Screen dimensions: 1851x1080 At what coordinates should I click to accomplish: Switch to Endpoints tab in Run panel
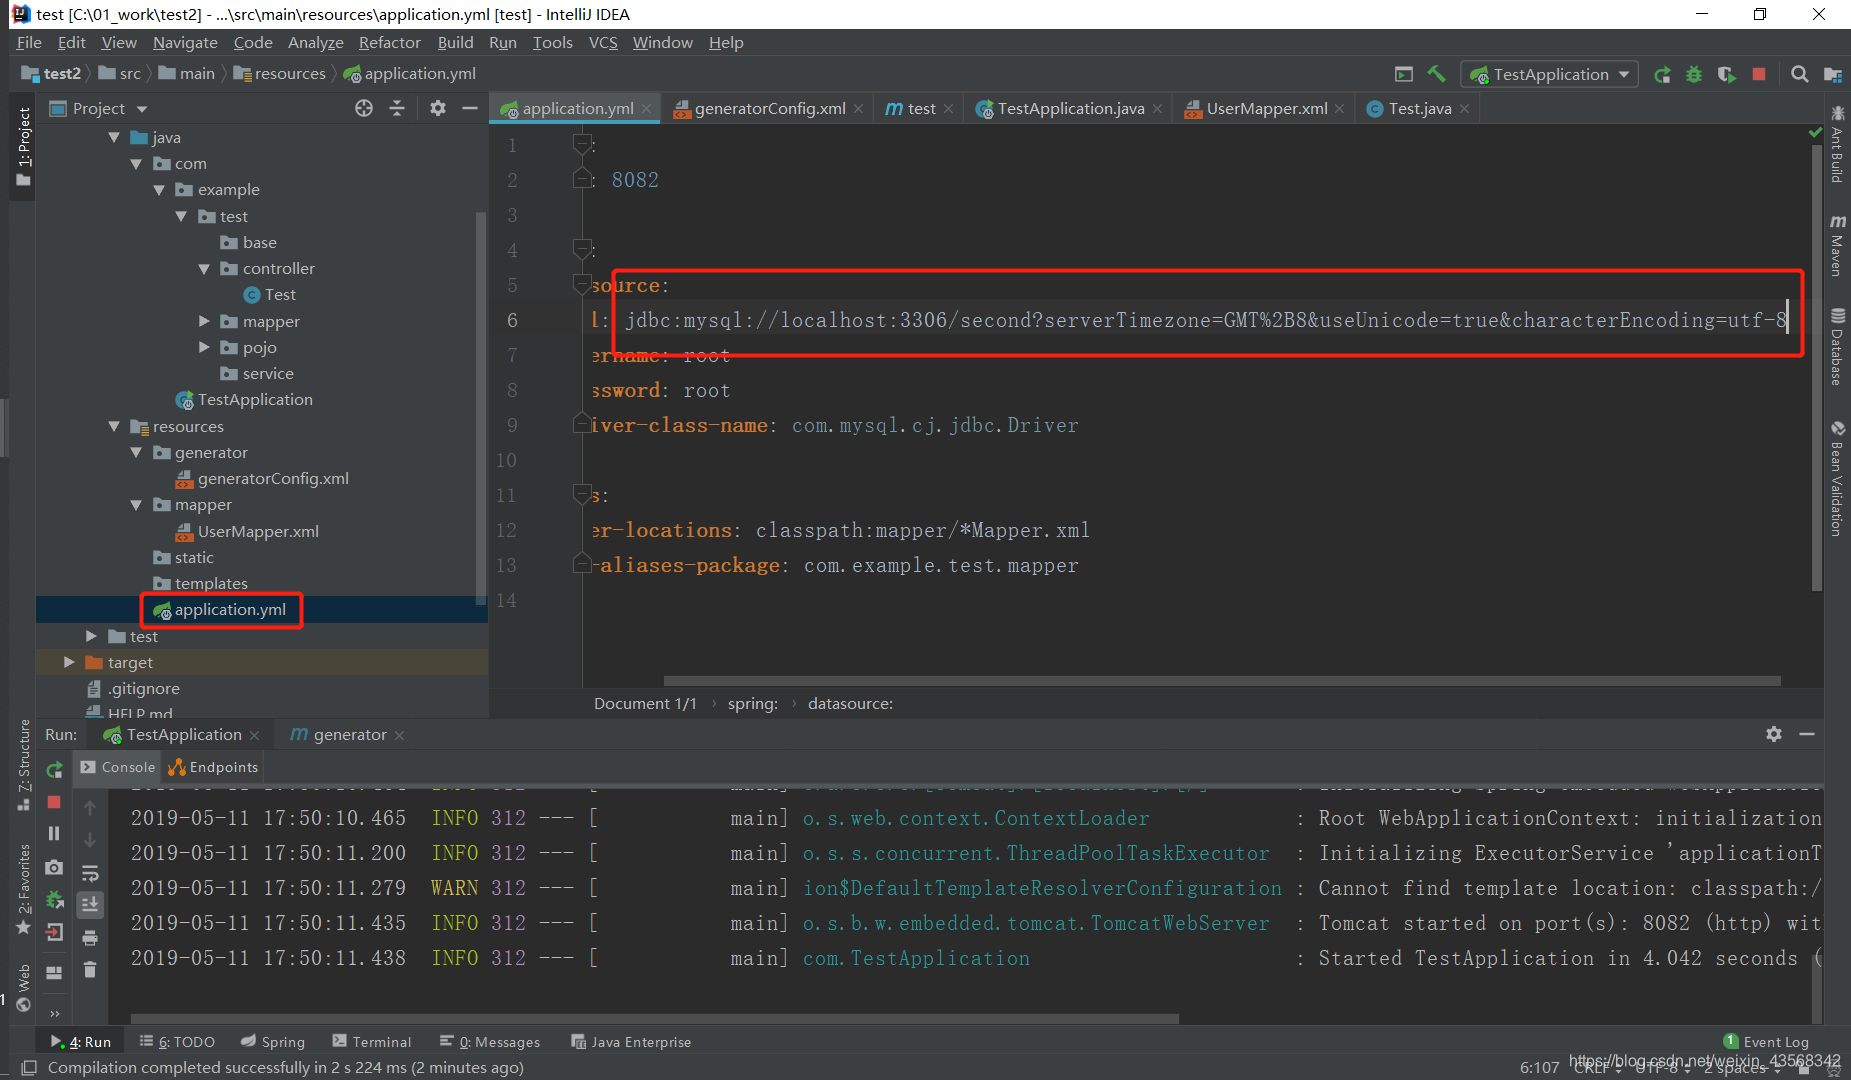tap(214, 767)
